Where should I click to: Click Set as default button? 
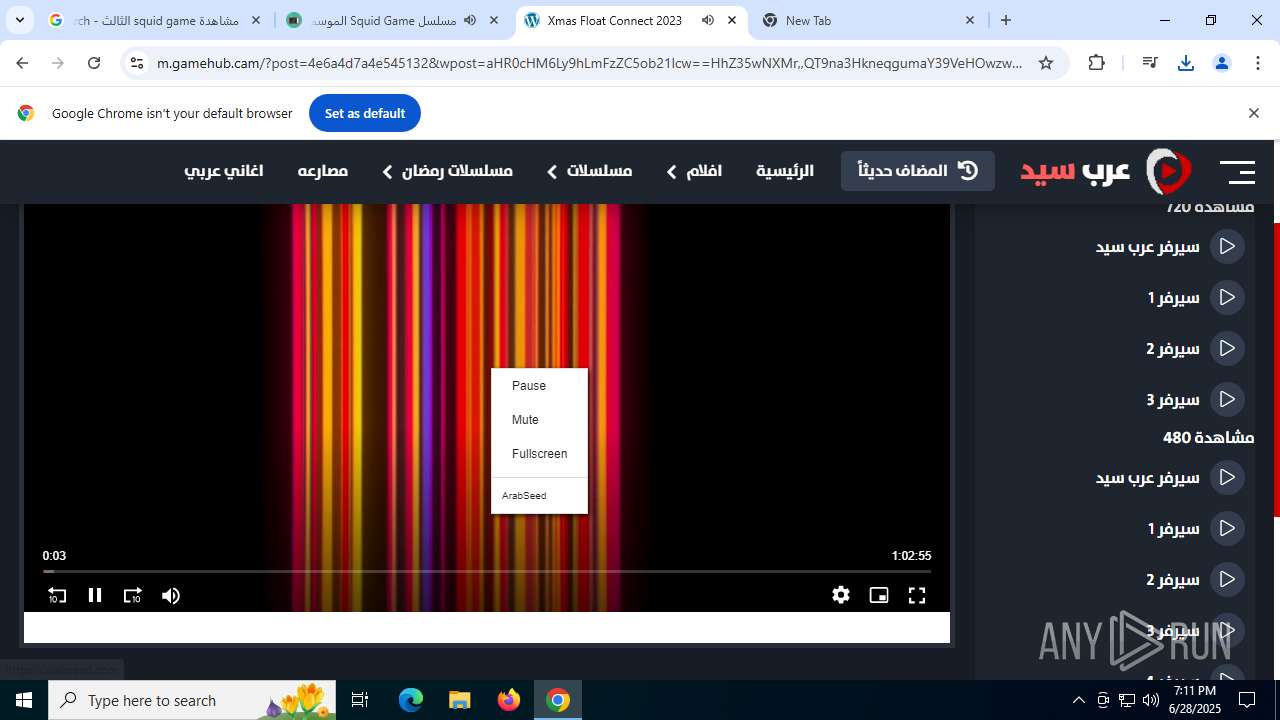click(x=365, y=113)
